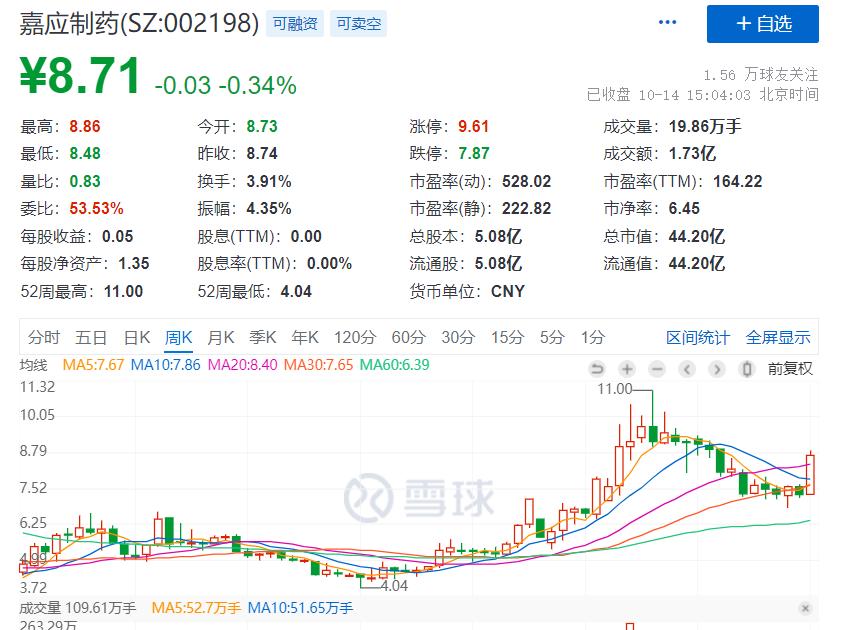
Task: Click the 可卖空 tag
Action: [359, 24]
